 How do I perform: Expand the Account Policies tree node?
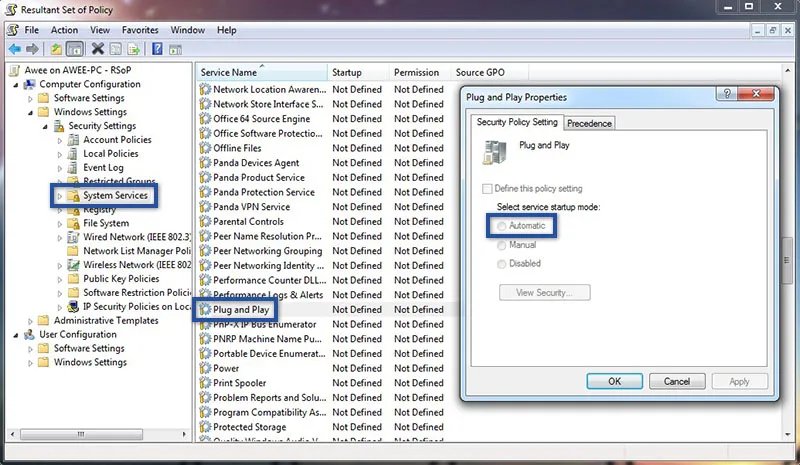click(60, 140)
